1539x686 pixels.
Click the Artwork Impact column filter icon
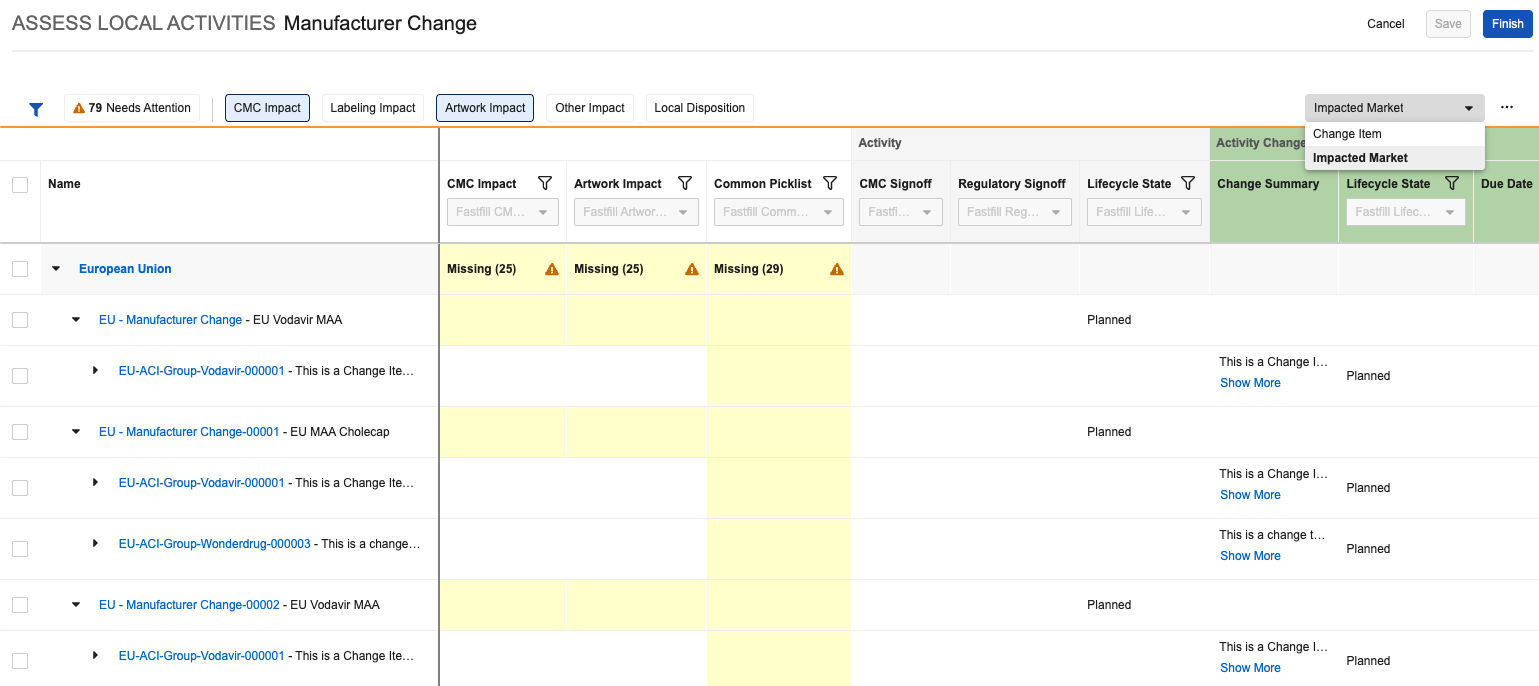click(x=685, y=183)
